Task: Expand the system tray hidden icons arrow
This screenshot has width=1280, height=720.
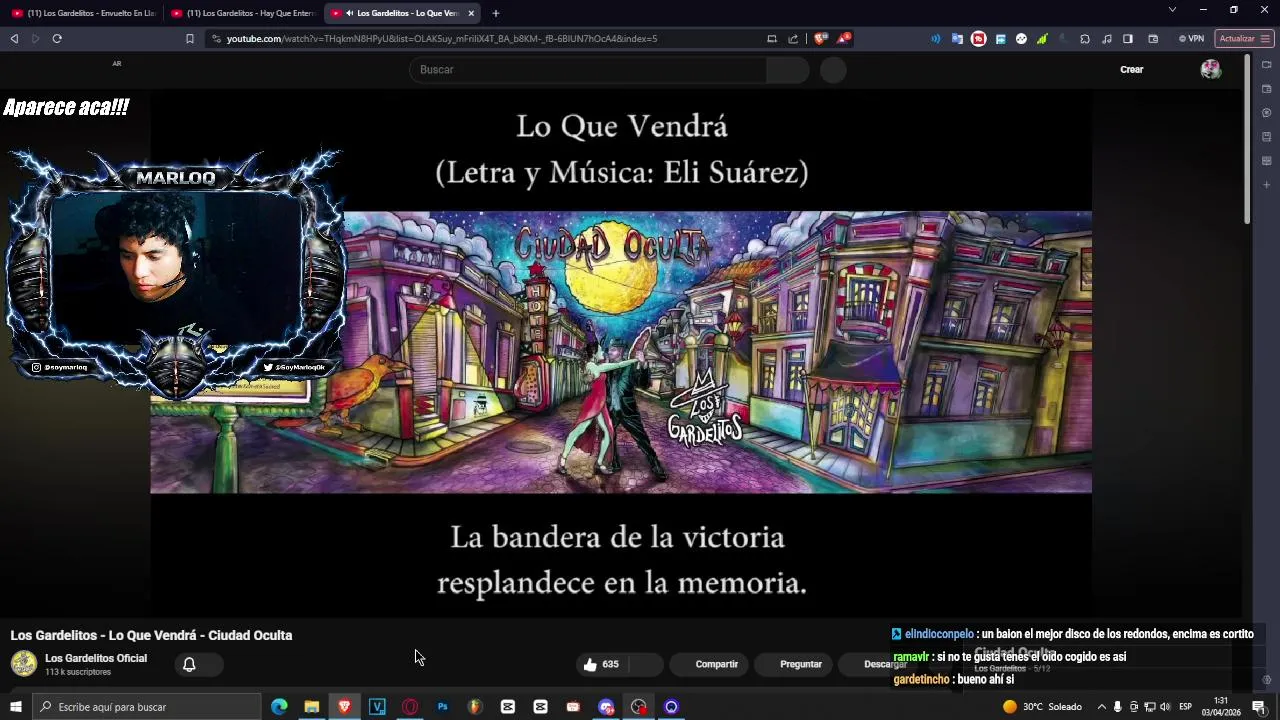Action: coord(1102,707)
